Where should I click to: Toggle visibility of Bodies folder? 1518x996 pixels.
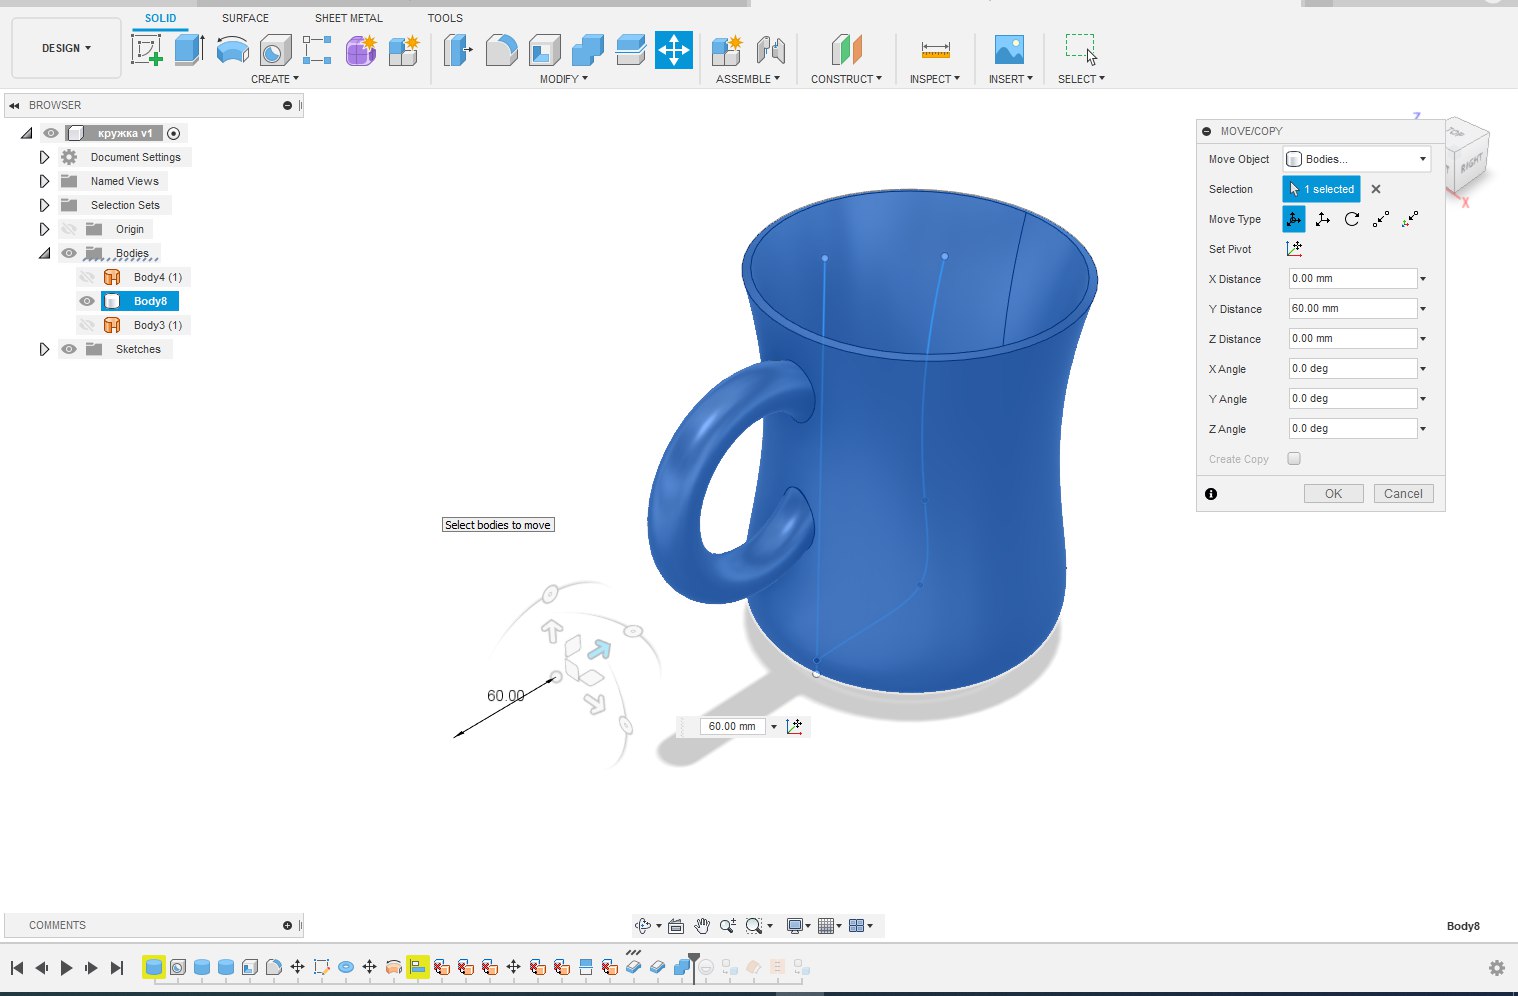pyautogui.click(x=69, y=253)
